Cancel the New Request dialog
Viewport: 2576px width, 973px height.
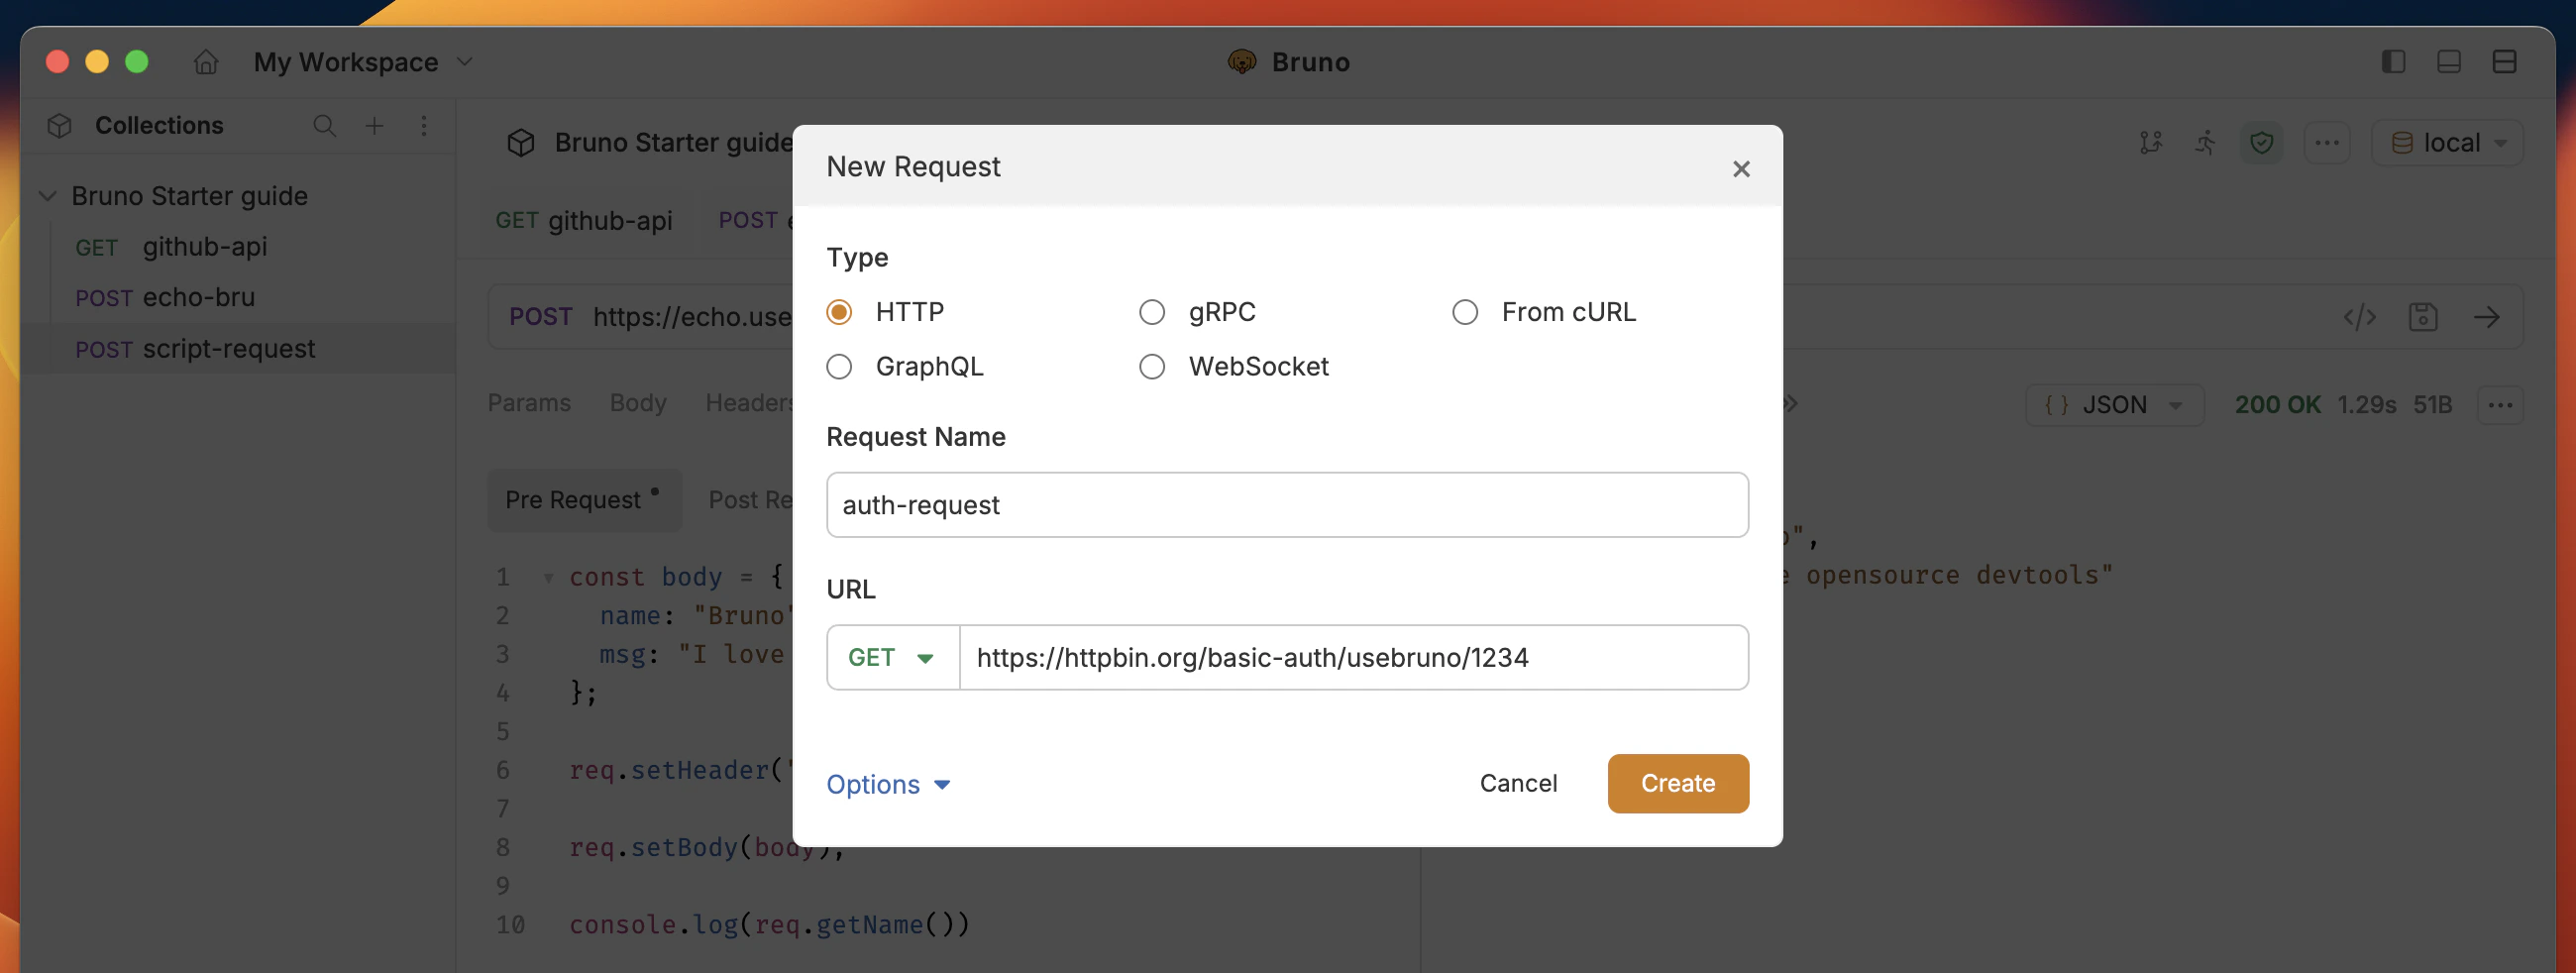pos(1518,783)
